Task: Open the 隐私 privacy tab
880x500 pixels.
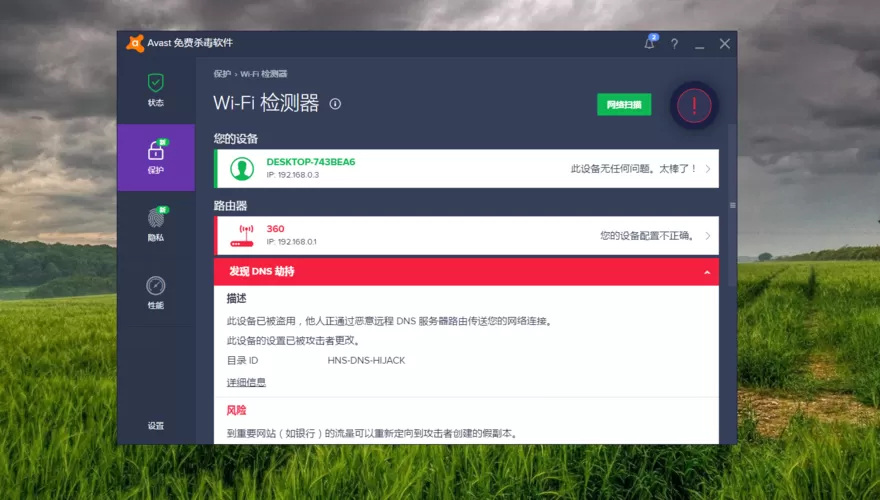Action: [155, 224]
